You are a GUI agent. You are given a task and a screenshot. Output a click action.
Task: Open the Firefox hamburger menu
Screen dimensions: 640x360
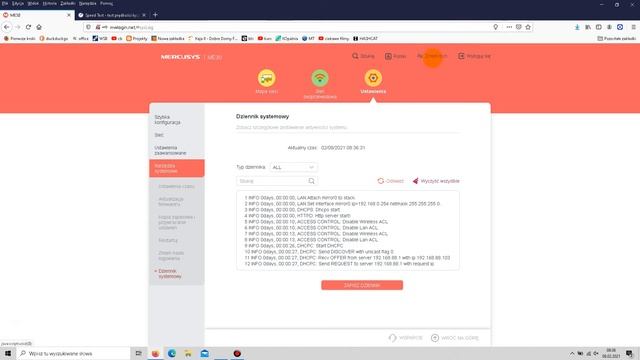tap(633, 27)
